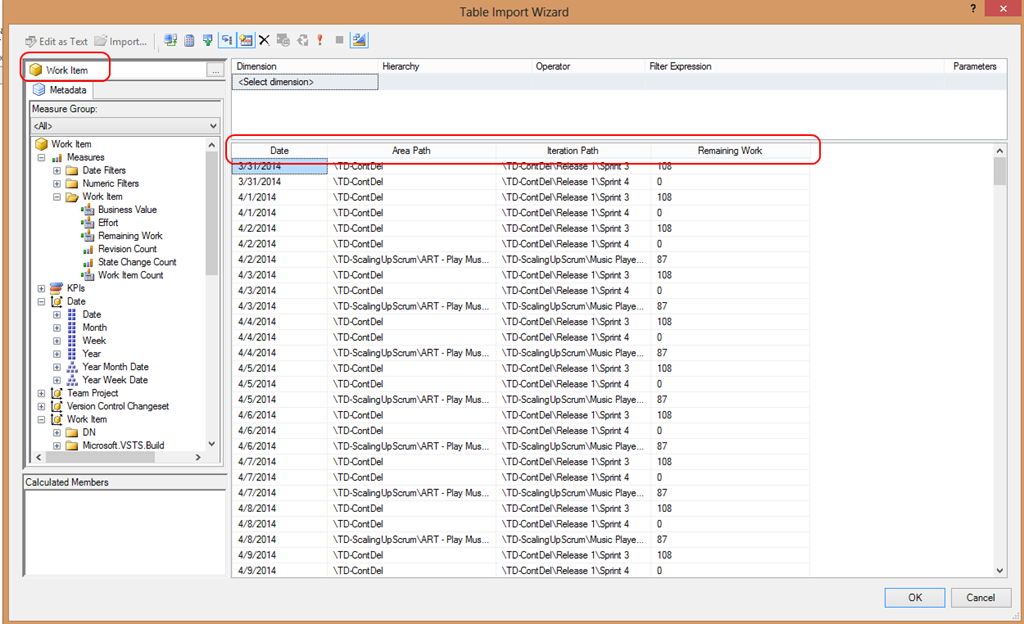The image size is (1024, 624).
Task: Click the Cancel Query square icon
Action: (x=339, y=41)
